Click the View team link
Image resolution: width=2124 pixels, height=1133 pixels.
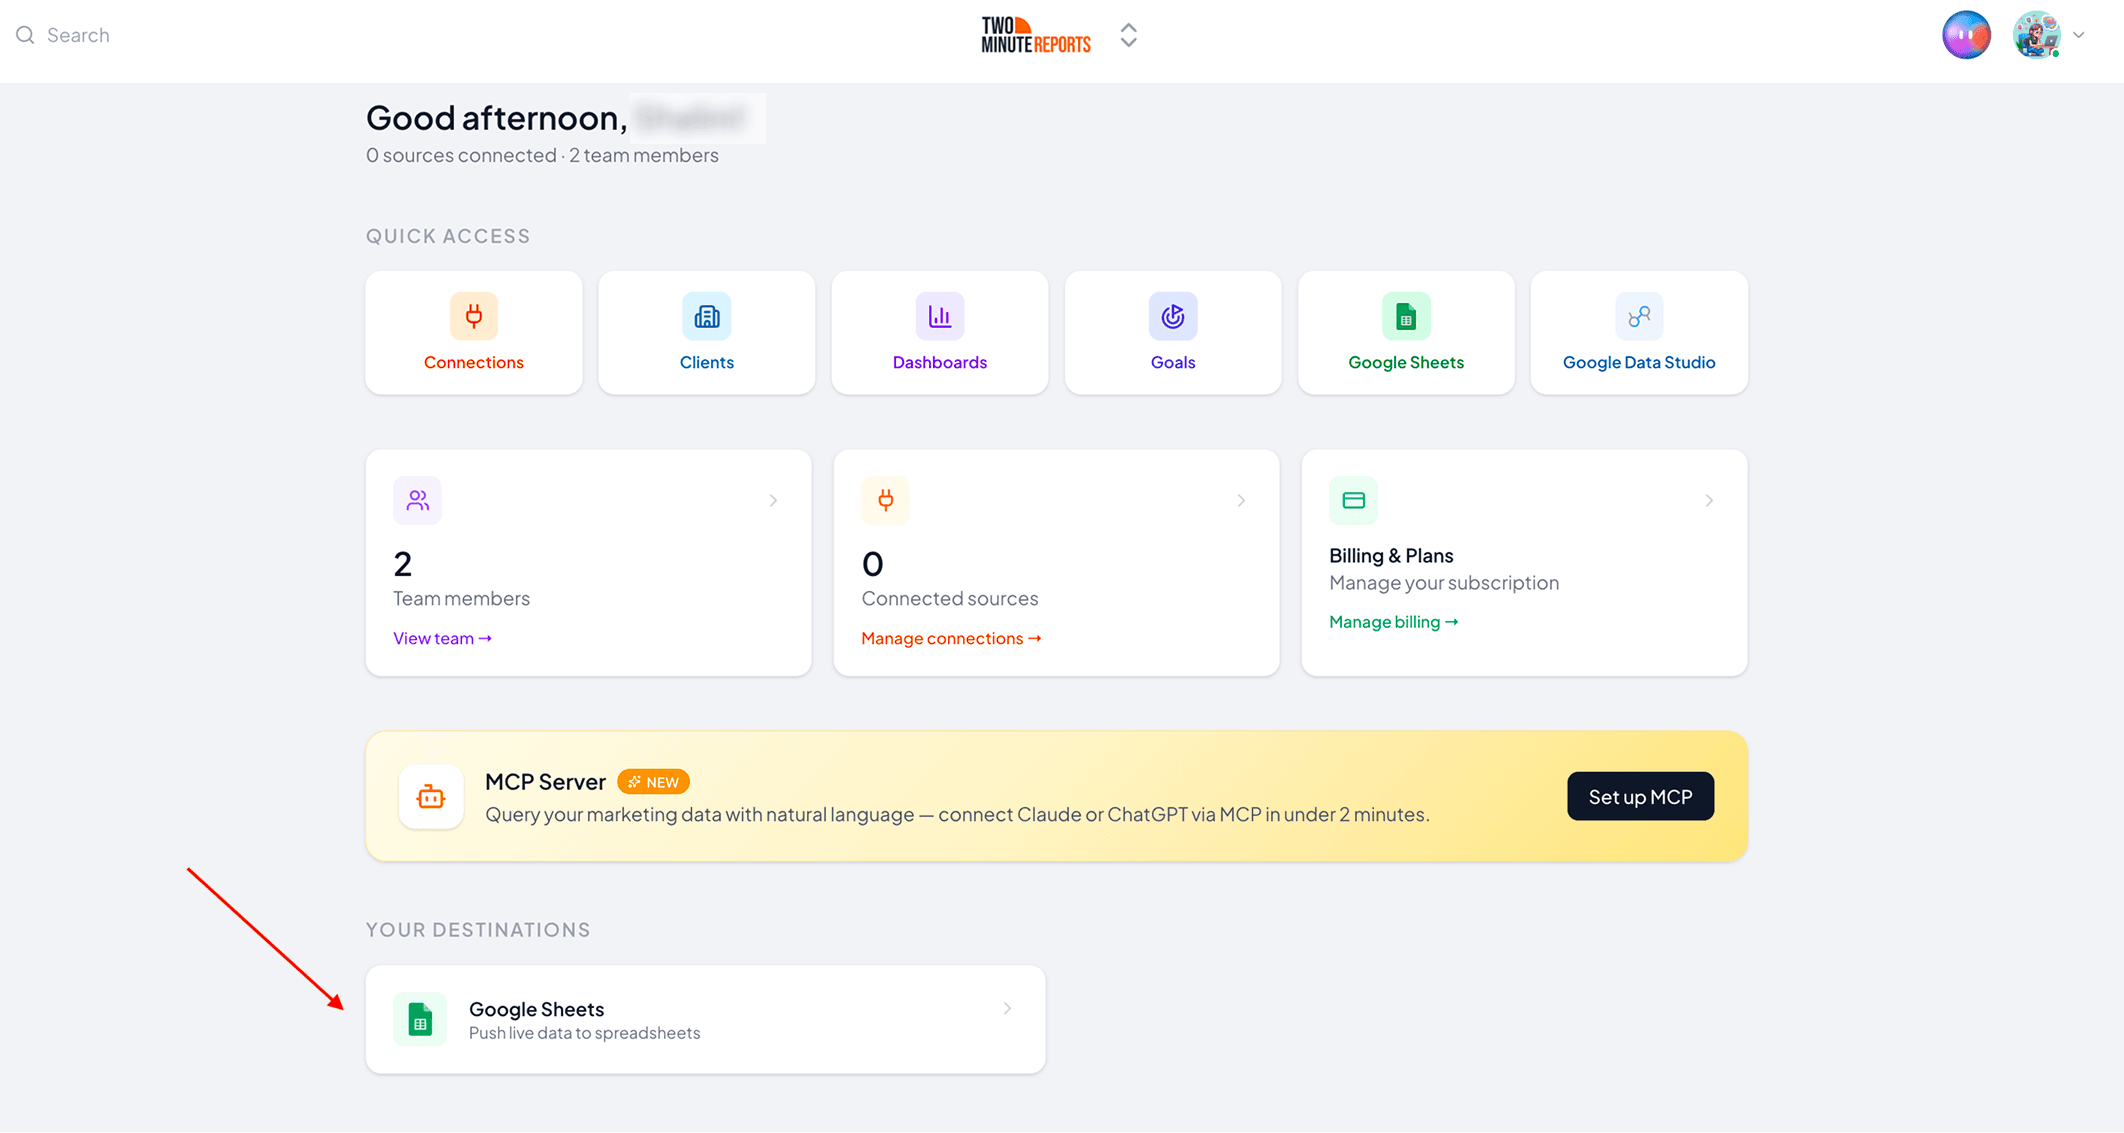point(442,638)
